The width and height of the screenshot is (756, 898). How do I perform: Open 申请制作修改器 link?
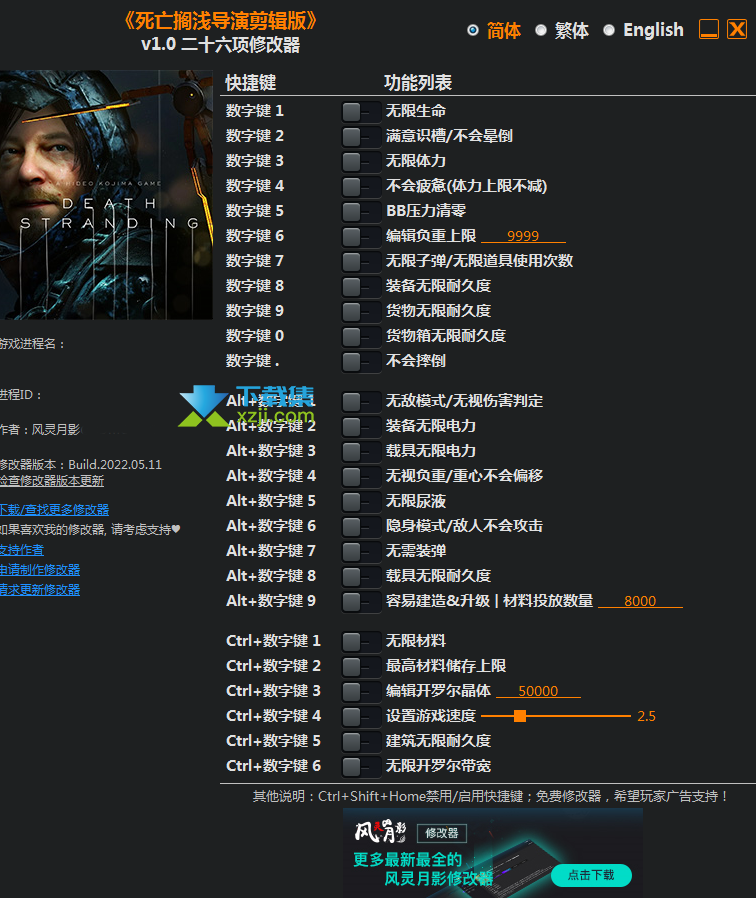[40, 570]
